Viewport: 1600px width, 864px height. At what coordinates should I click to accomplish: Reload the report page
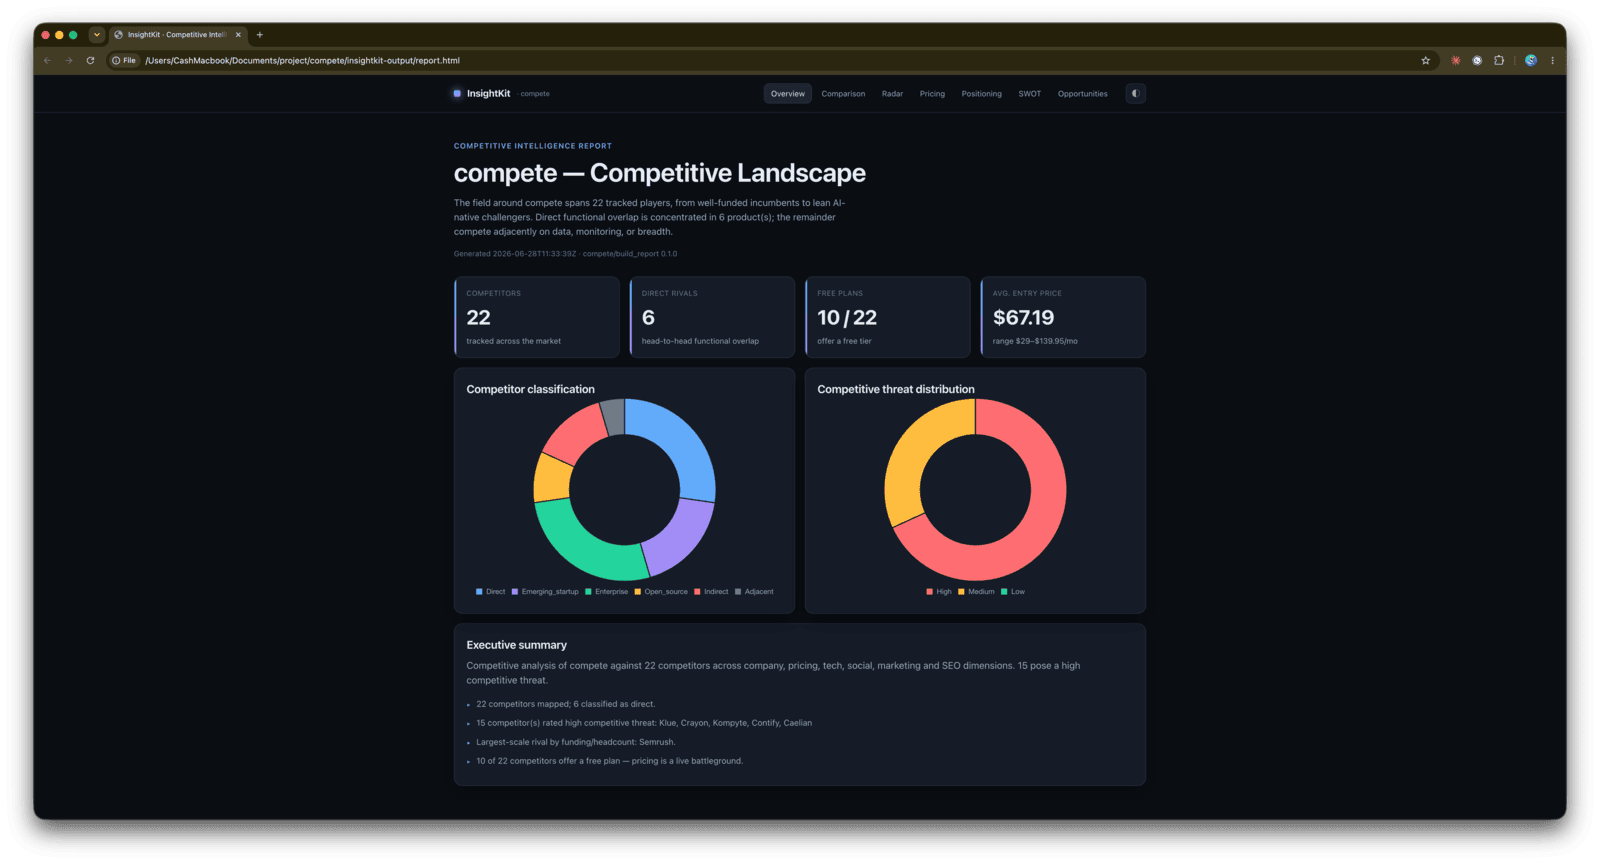click(x=91, y=61)
